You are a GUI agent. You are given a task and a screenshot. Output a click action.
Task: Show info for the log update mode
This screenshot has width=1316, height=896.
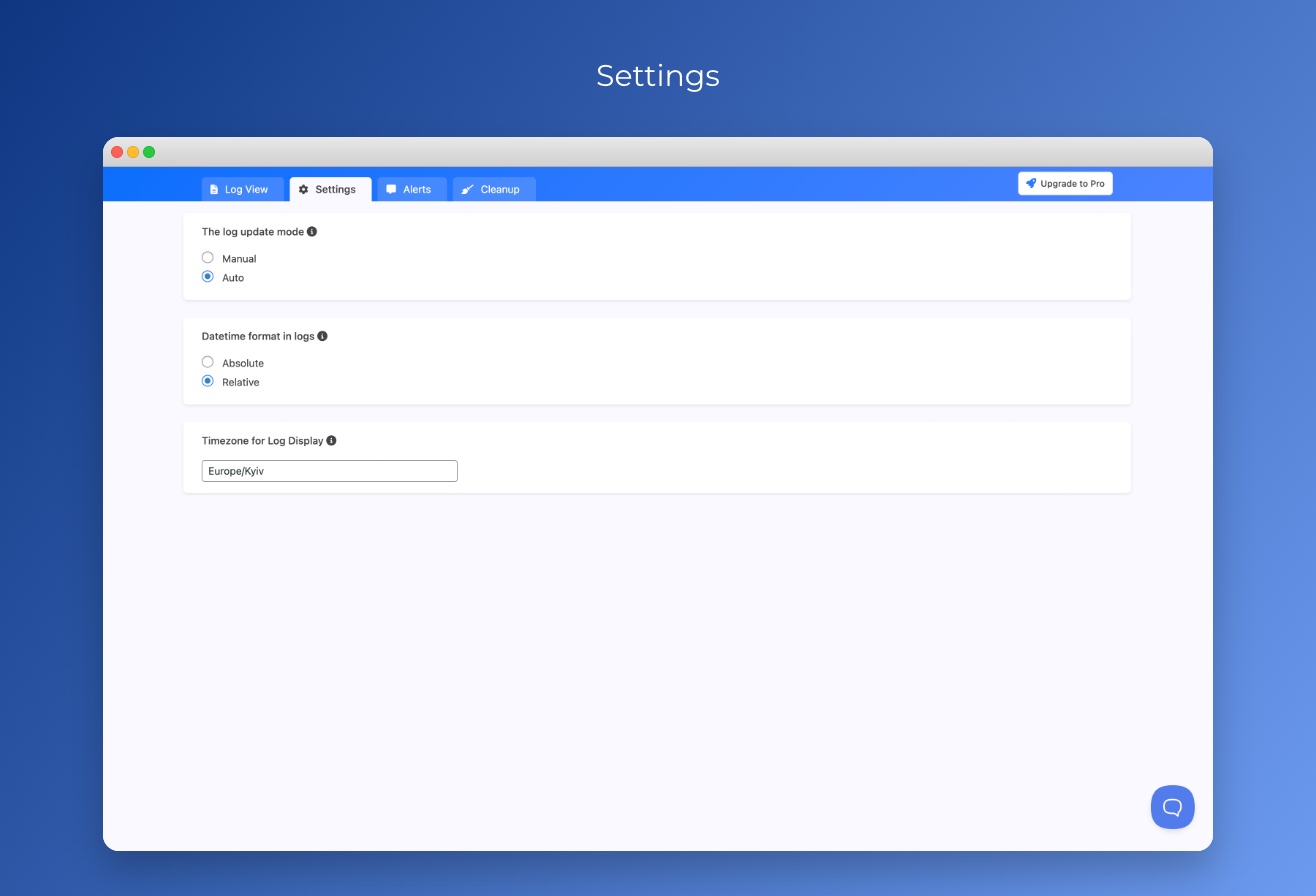click(312, 232)
